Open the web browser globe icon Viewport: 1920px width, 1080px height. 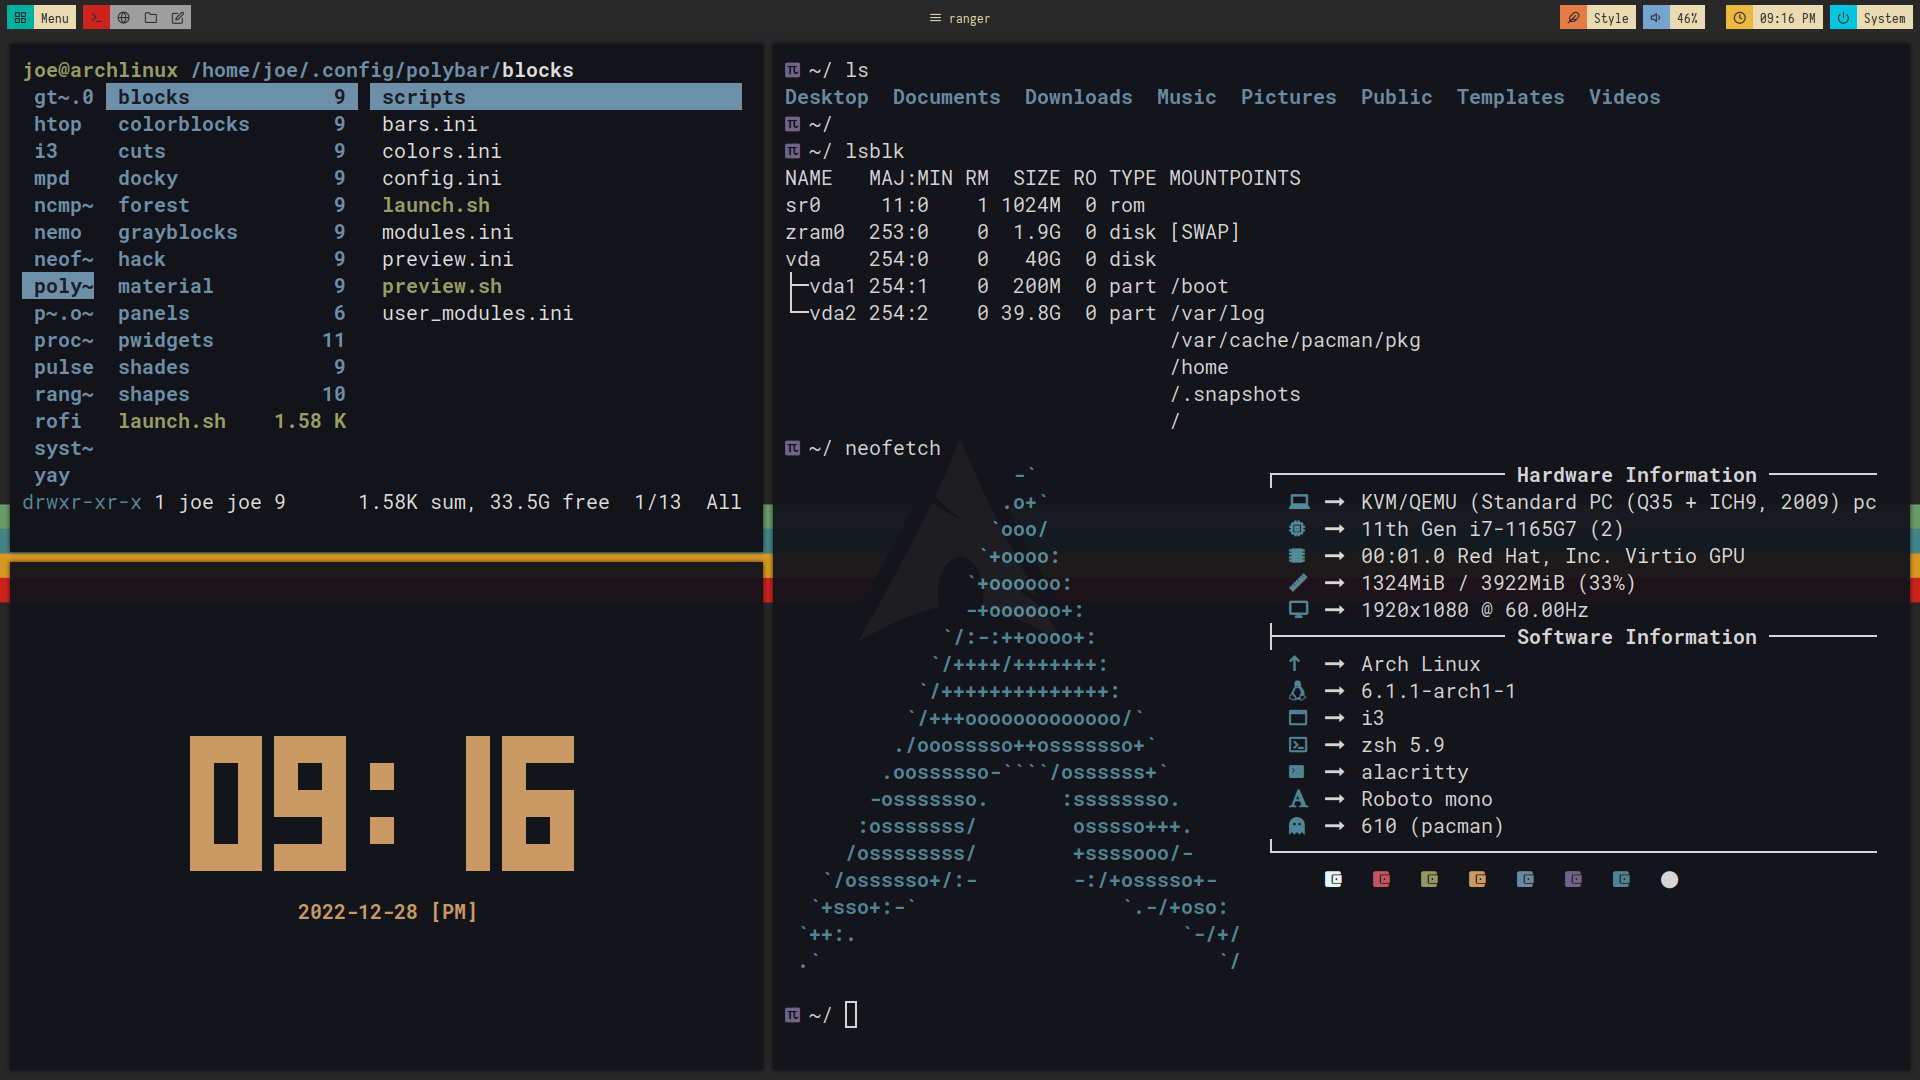pos(124,17)
